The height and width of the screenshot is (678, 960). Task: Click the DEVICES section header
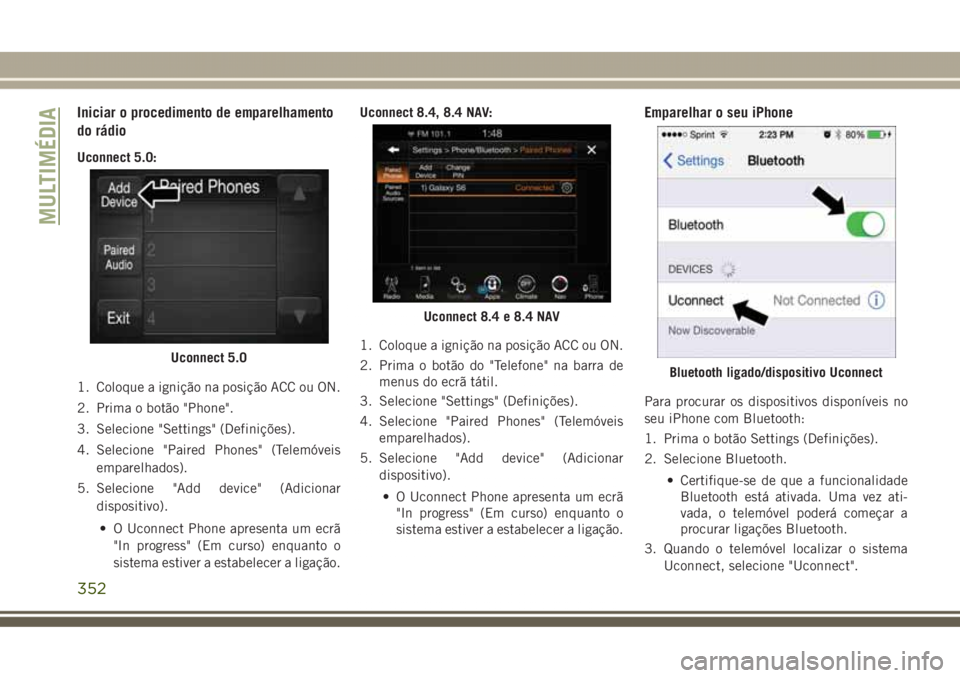point(690,269)
